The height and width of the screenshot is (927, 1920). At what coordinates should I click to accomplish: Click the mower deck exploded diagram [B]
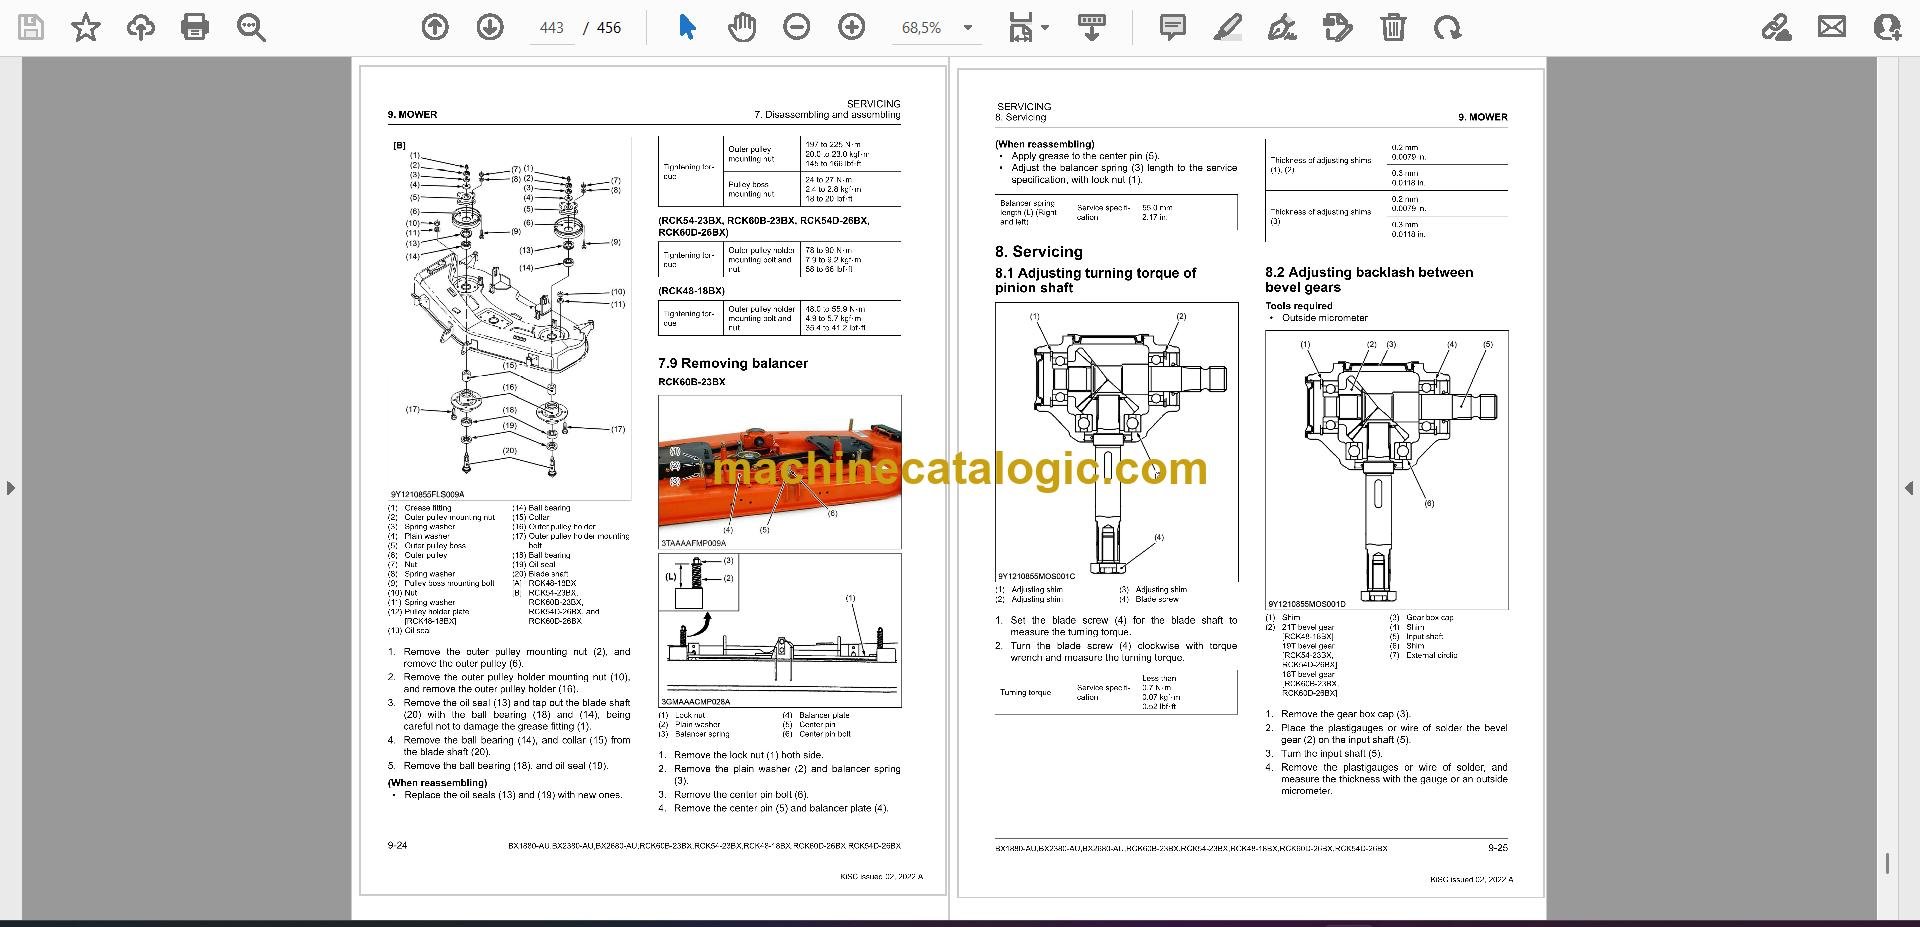(510, 318)
